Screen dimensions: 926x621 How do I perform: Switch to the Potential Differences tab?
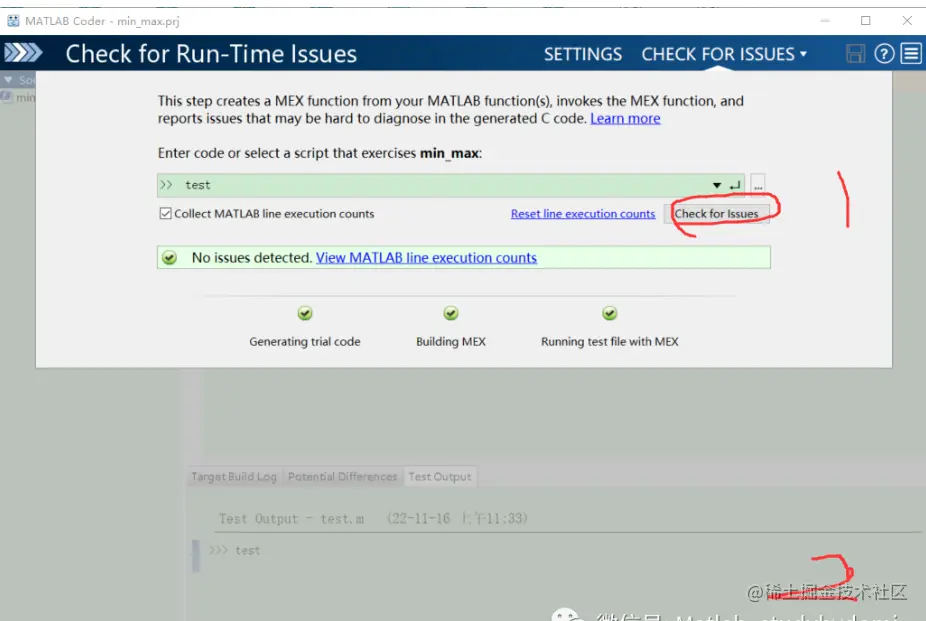[343, 476]
